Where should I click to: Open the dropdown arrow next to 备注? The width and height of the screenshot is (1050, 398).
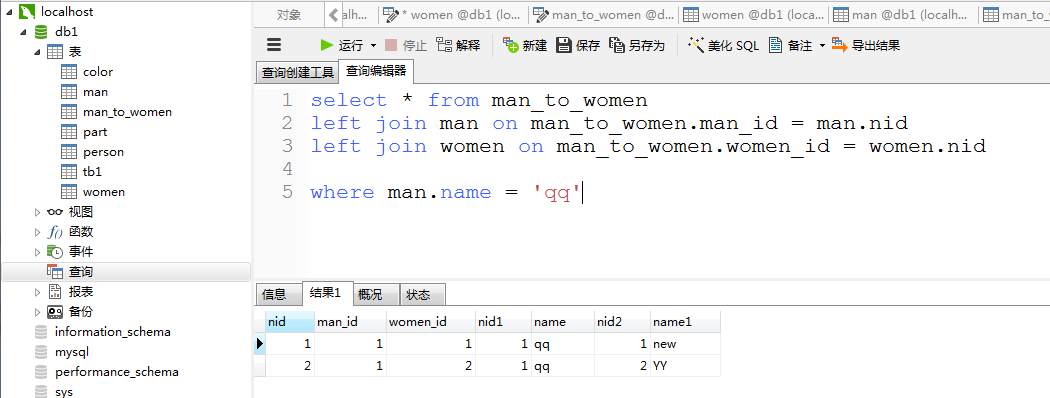click(x=822, y=46)
